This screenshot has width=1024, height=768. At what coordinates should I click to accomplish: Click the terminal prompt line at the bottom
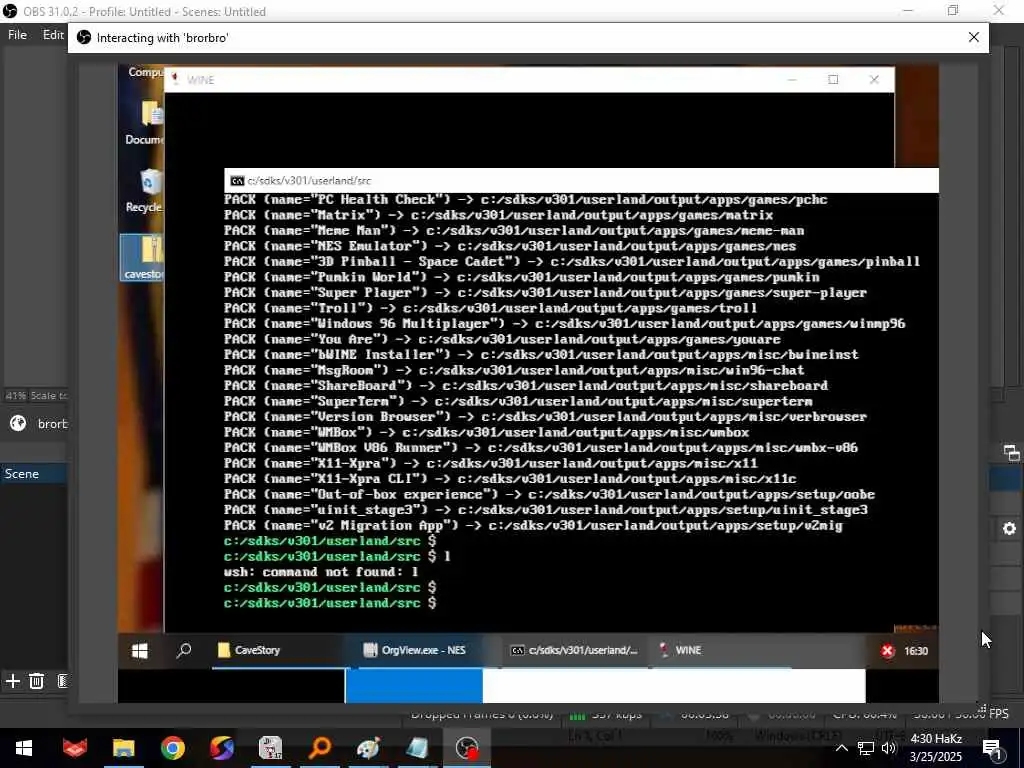(330, 603)
